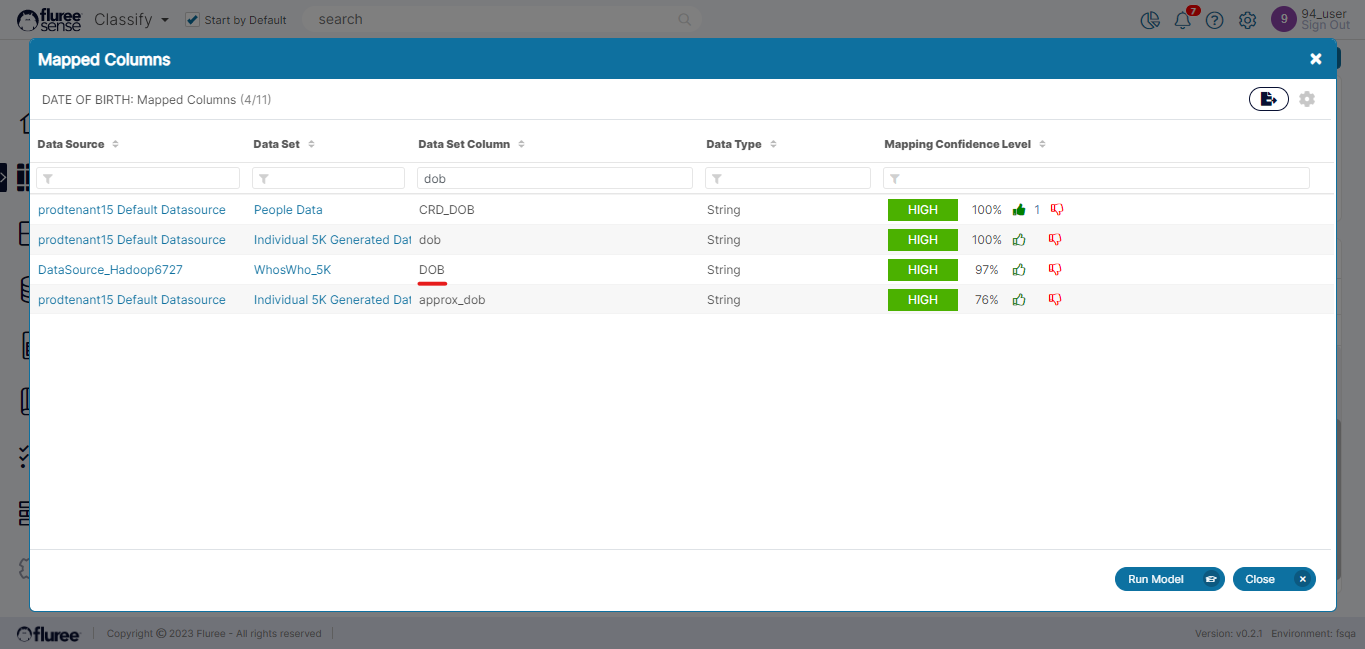This screenshot has width=1365, height=649.
Task: Toggle the Start by Default checkbox
Action: (192, 20)
